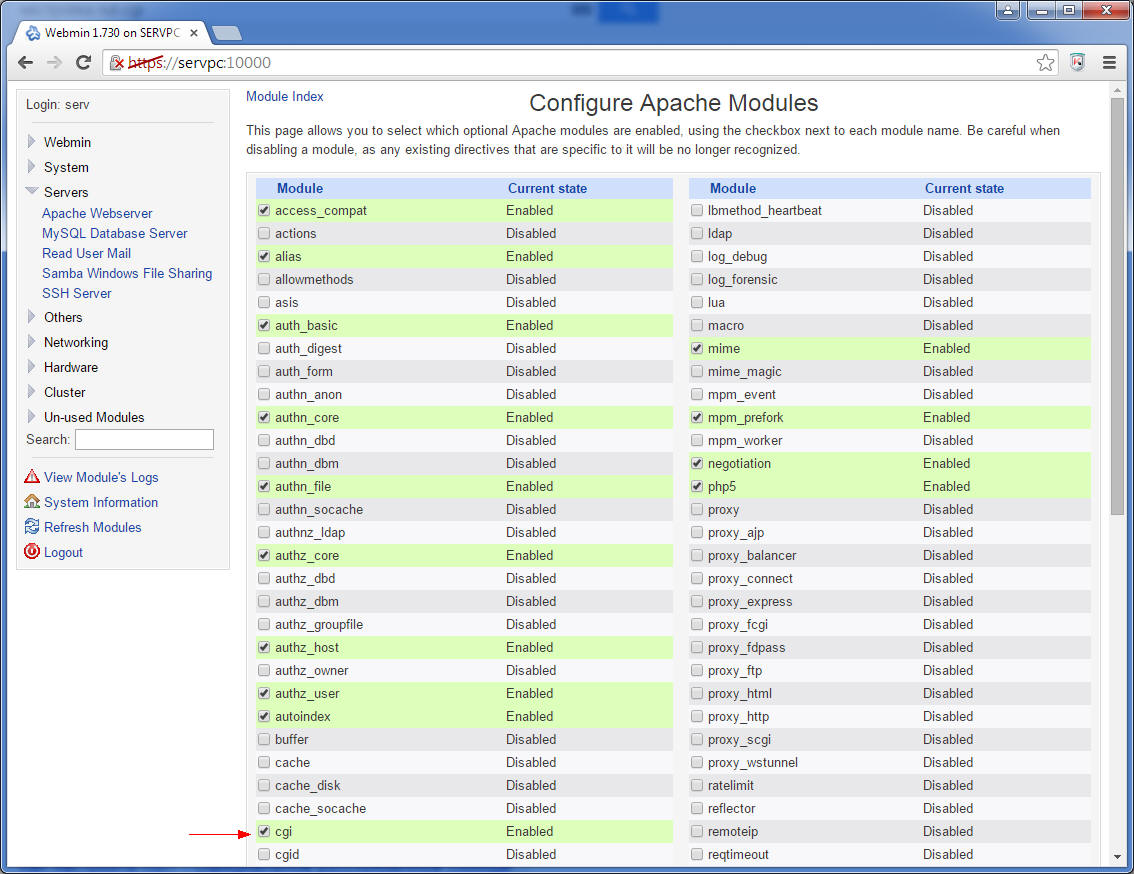Image resolution: width=1134 pixels, height=874 pixels.
Task: Expand the Webmin category in the sidebar
Action: point(31,141)
